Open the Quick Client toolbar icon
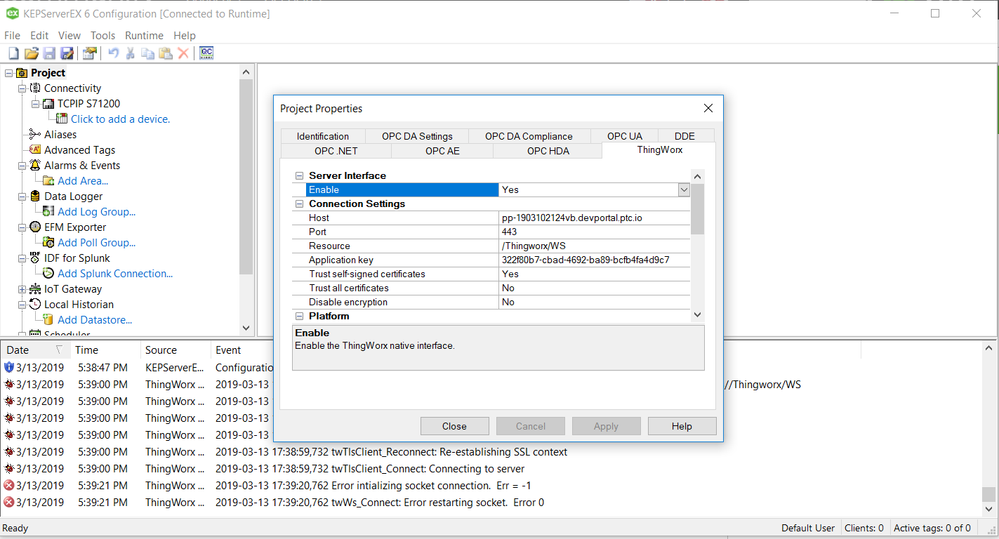Image resolution: width=999 pixels, height=539 pixels. [x=207, y=53]
